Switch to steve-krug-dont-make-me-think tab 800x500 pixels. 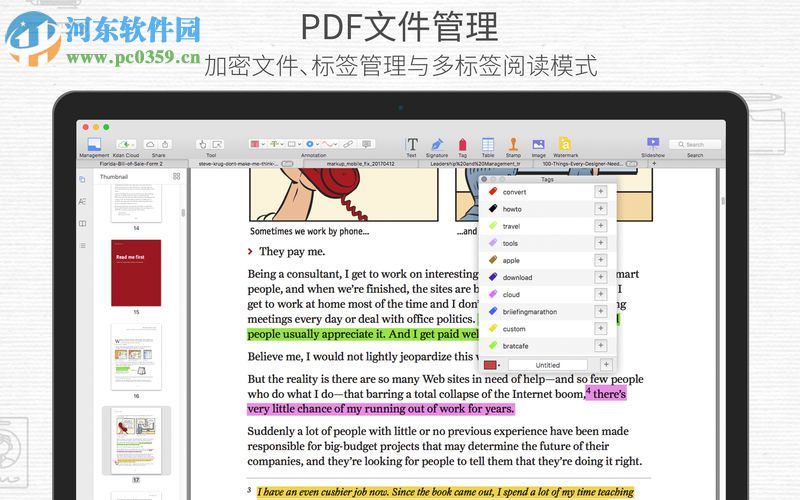point(245,164)
